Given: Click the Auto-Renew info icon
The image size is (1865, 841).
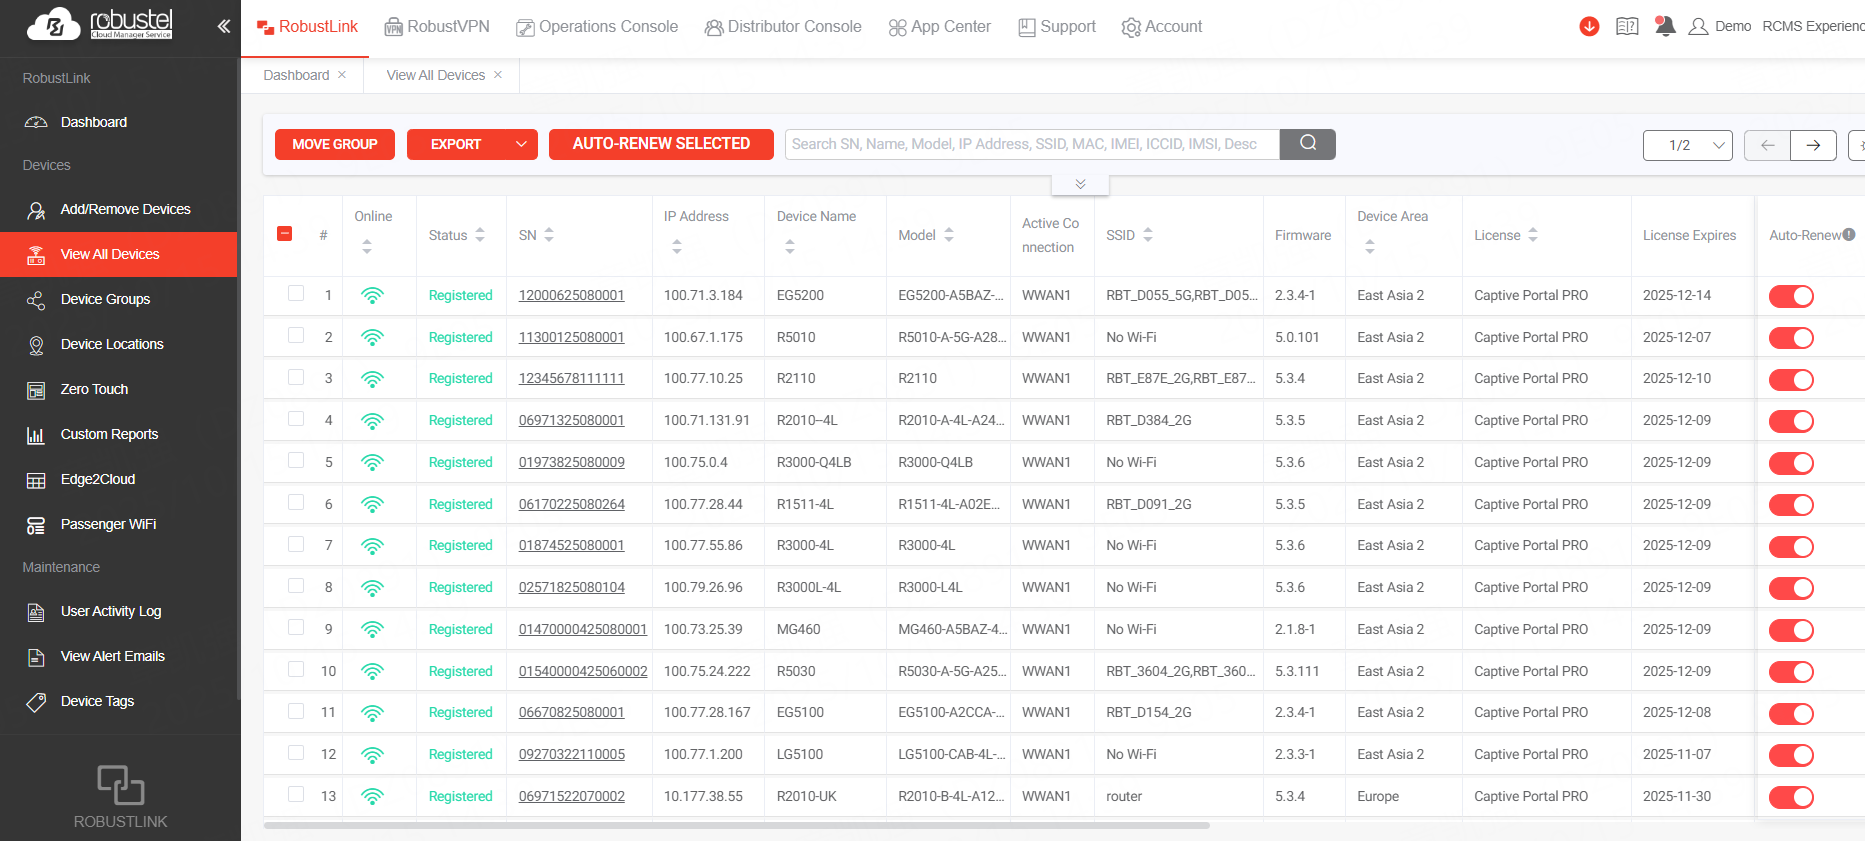Looking at the screenshot, I should [1849, 235].
